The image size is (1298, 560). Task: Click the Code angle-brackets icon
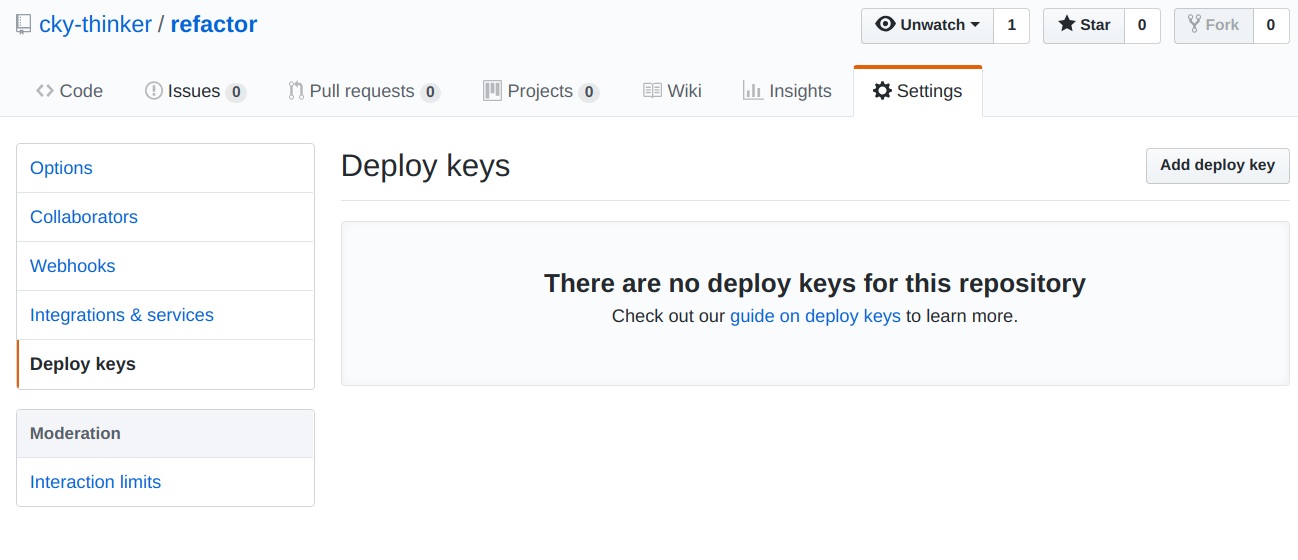click(45, 91)
